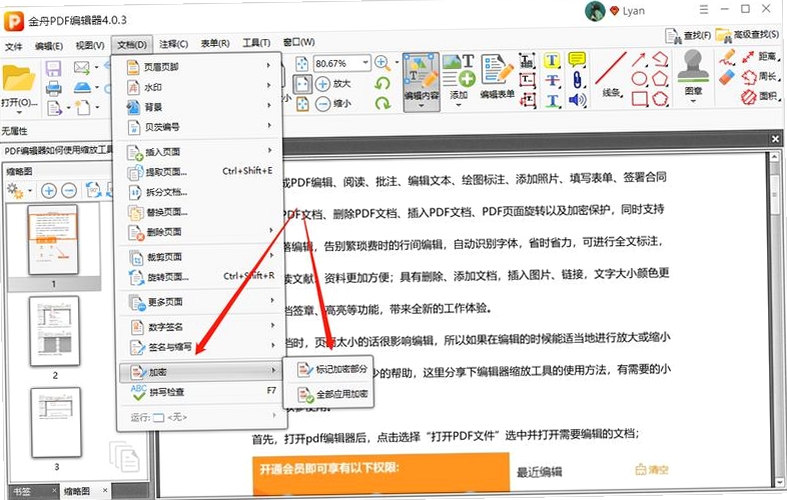
Task: Open the 工具(T) menu
Action: 256,43
